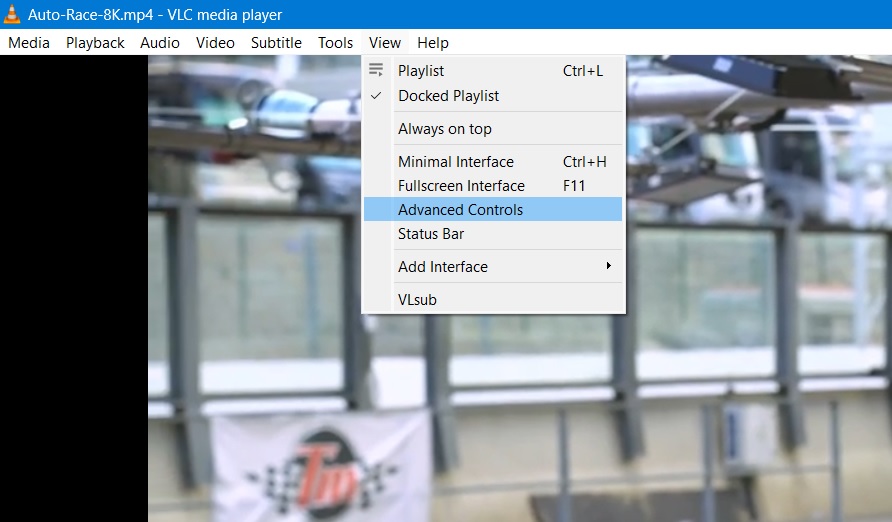The width and height of the screenshot is (892, 522).
Task: Close the open View menu
Action: click(x=385, y=43)
